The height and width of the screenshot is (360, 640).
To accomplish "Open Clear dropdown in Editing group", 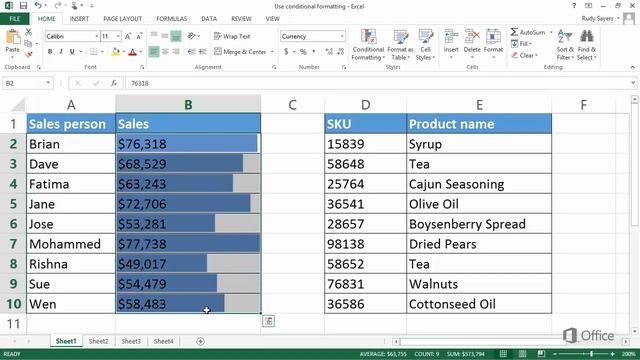I will [x=524, y=55].
